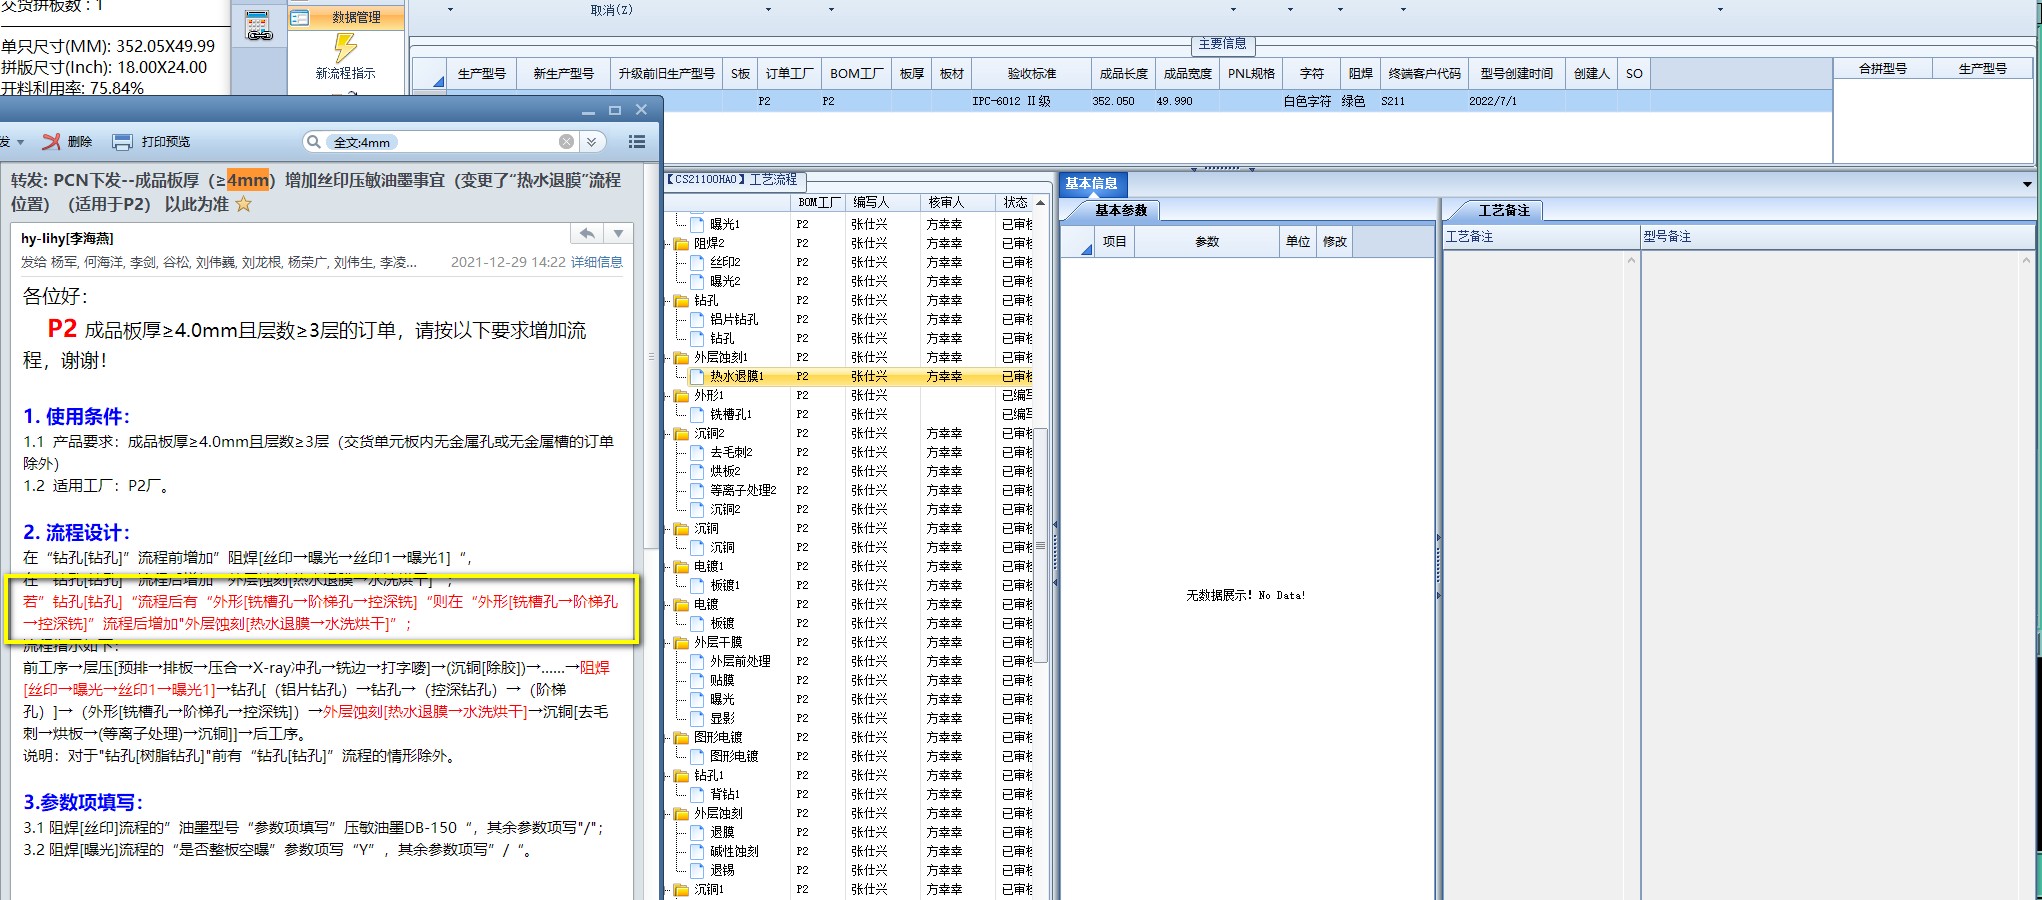2042x900 pixels.
Task: Click the 电镀1 folder icon
Action: click(x=682, y=566)
